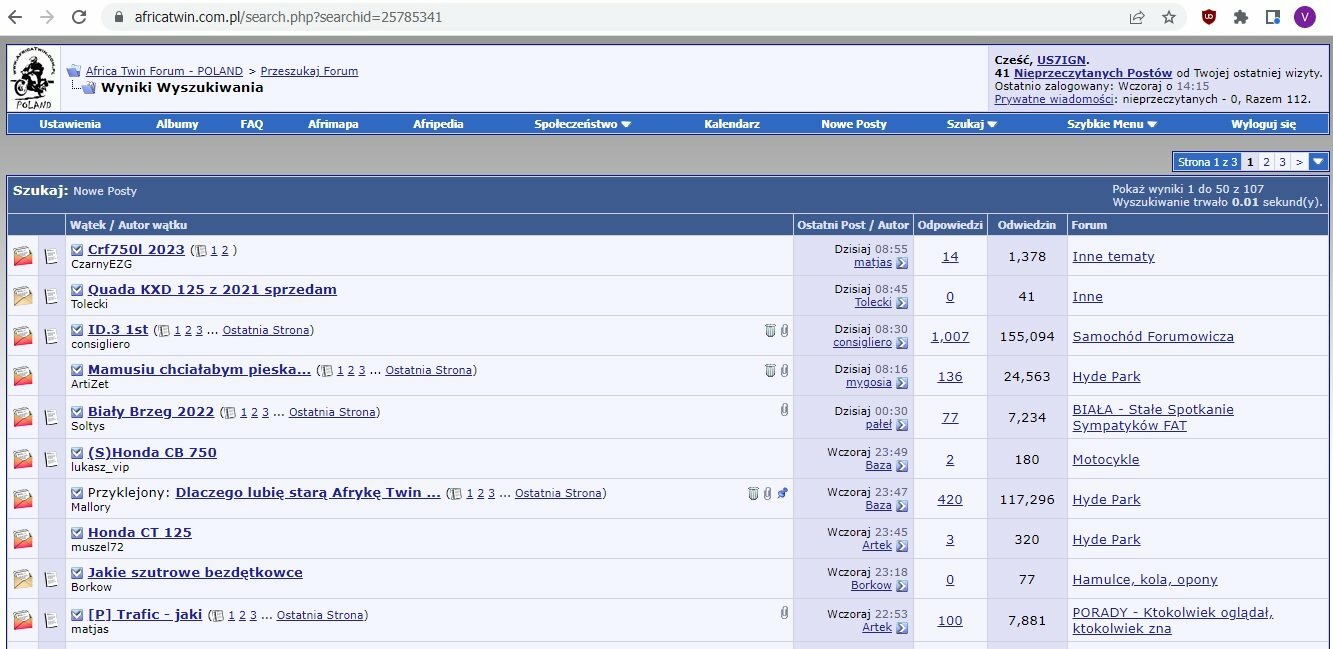Open the Motocykle forum link
The height and width of the screenshot is (649, 1333).
coord(1106,459)
